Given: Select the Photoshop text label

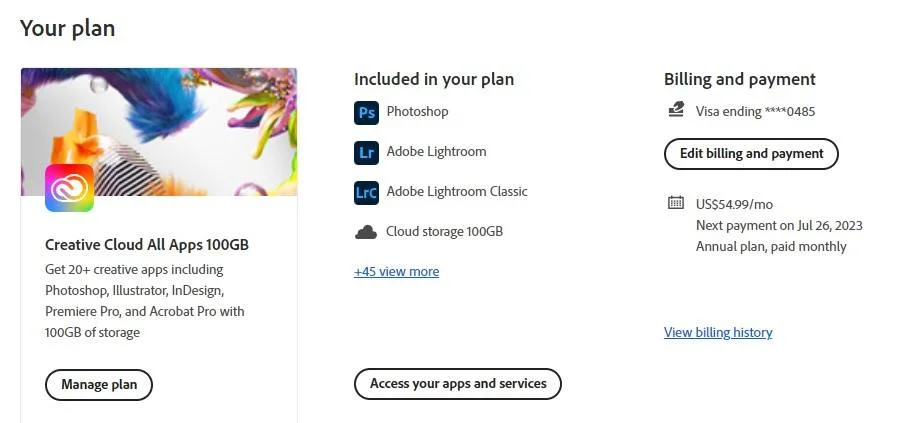Looking at the screenshot, I should point(417,111).
